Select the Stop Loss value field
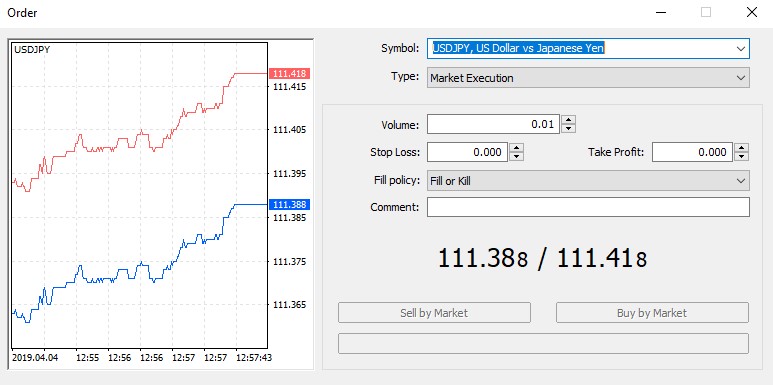Image resolution: width=773 pixels, height=385 pixels. pyautogui.click(x=467, y=152)
